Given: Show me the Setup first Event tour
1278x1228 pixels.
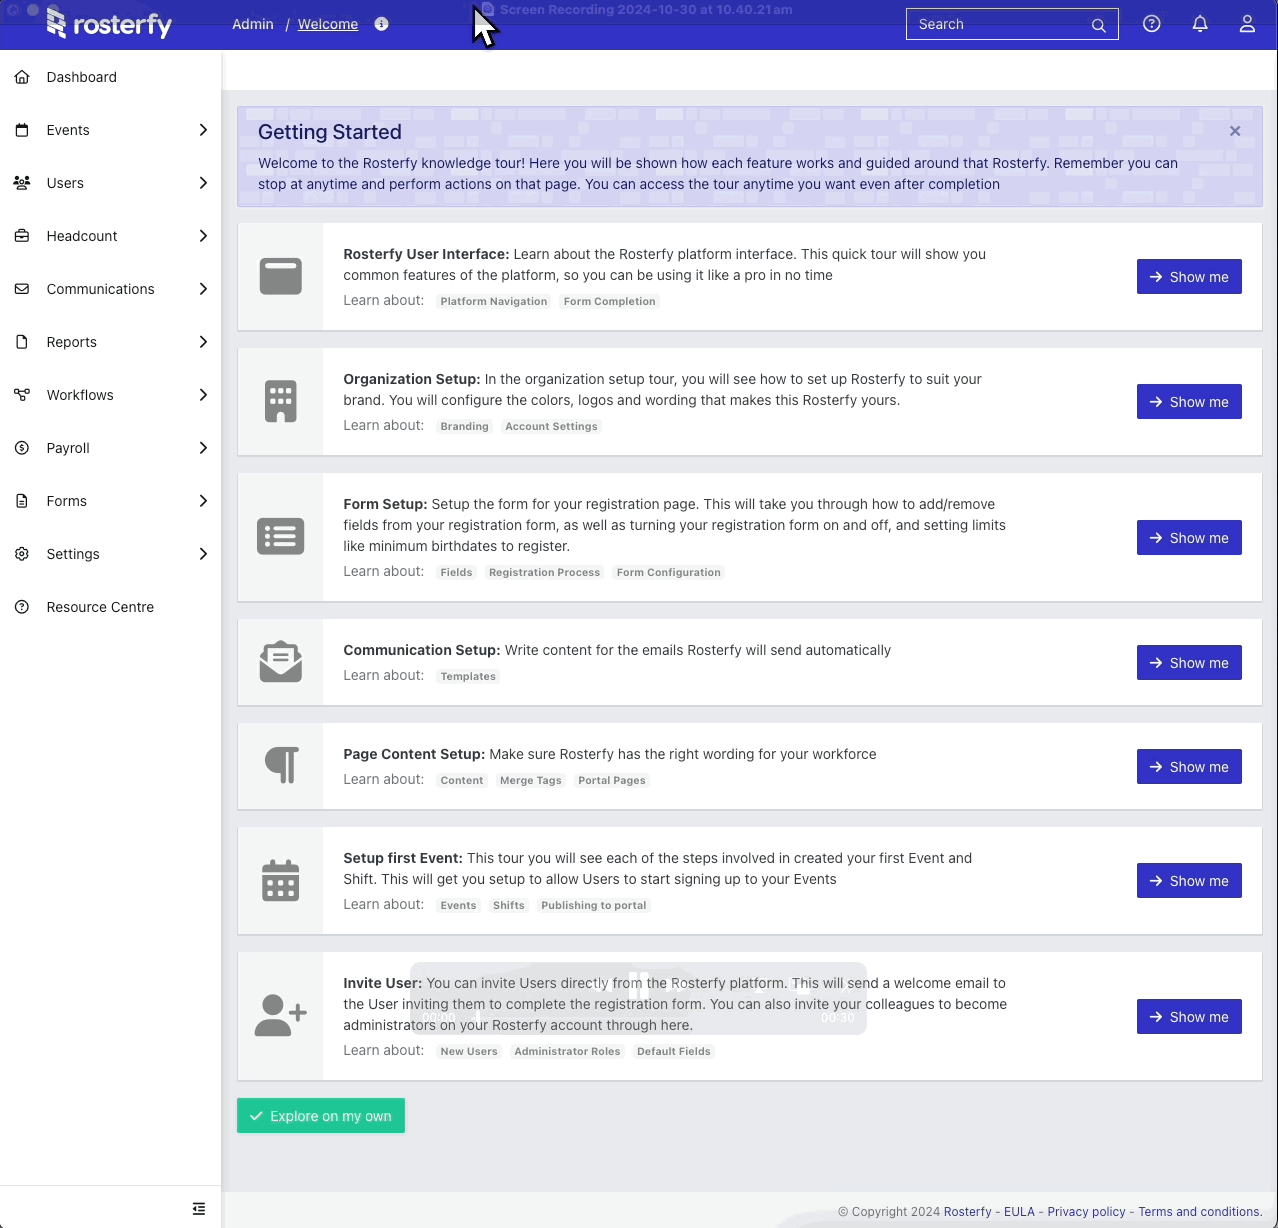Looking at the screenshot, I should pyautogui.click(x=1189, y=881).
